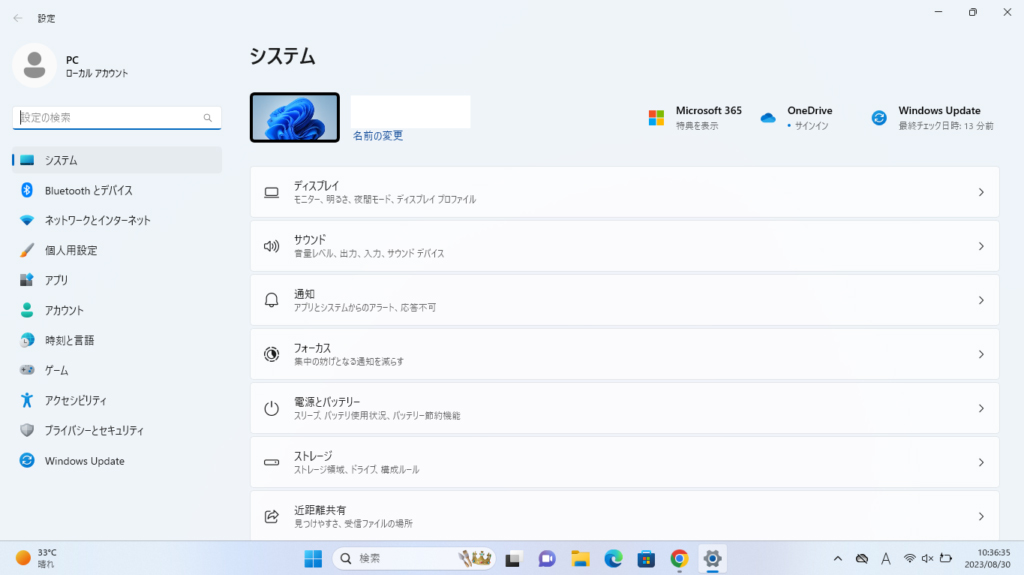
Task: Click the desktop wallpaper thumbnail
Action: 295,117
